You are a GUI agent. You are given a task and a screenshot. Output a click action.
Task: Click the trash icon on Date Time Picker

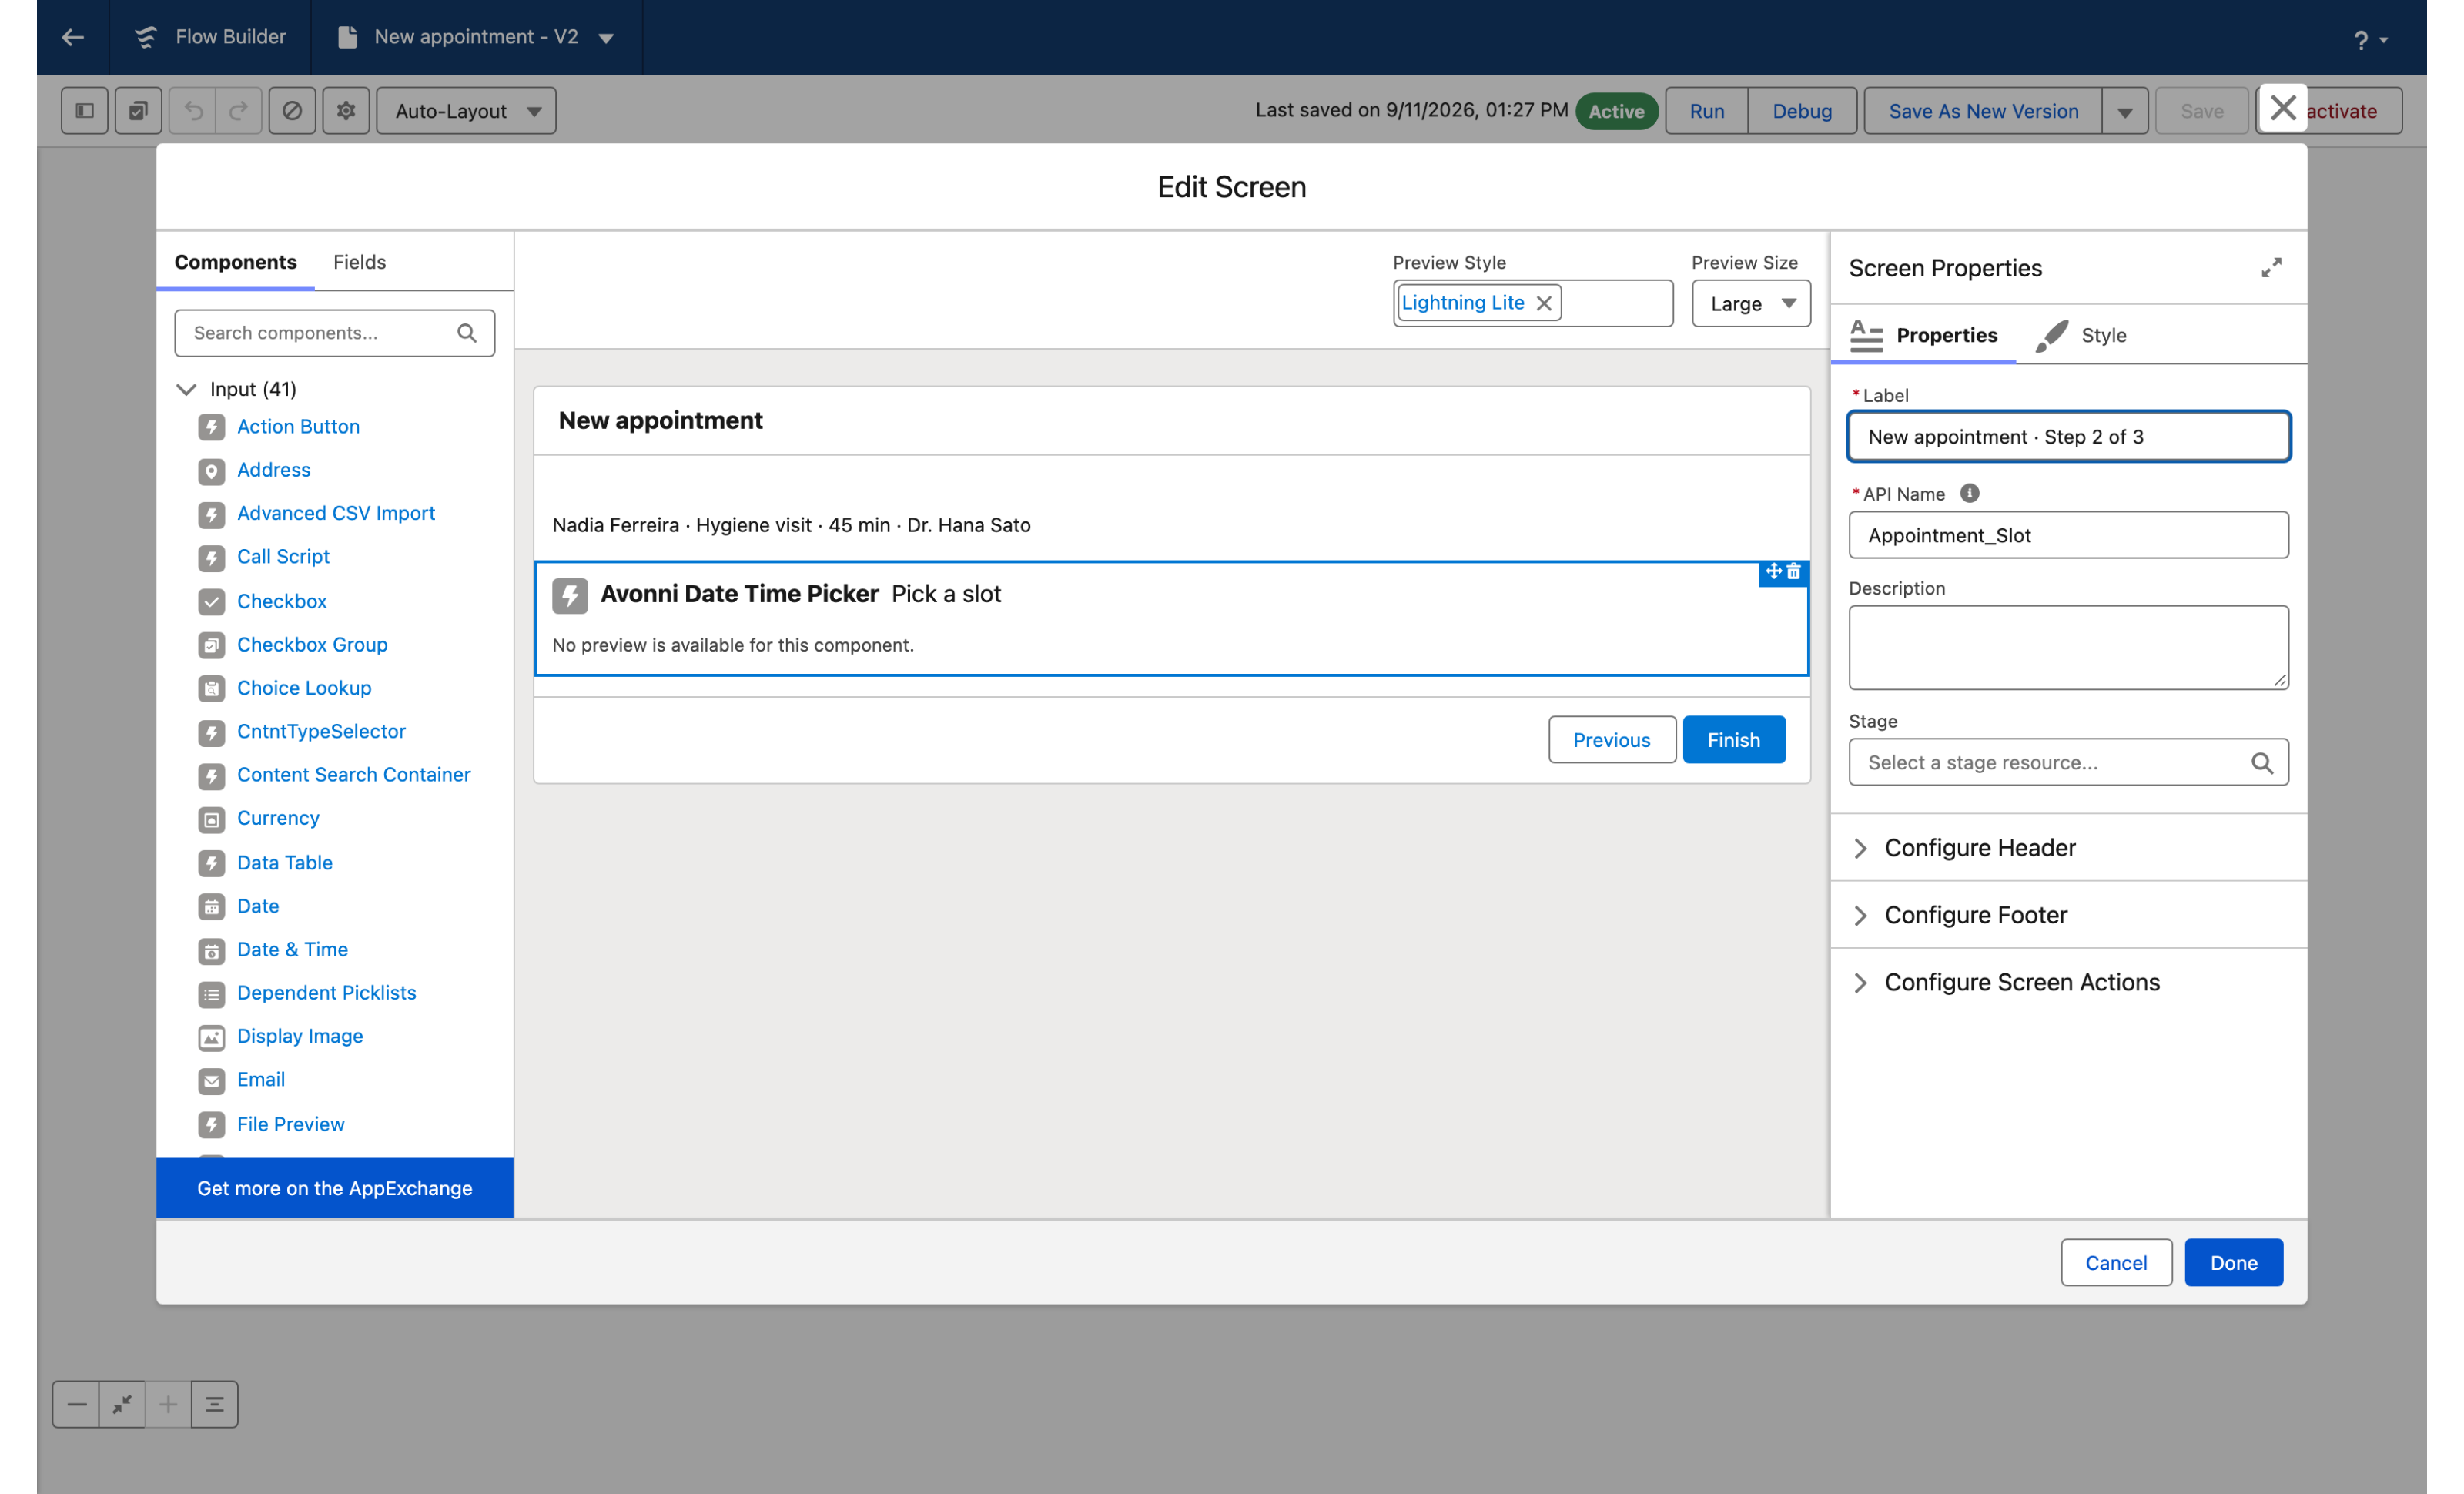(x=1793, y=571)
